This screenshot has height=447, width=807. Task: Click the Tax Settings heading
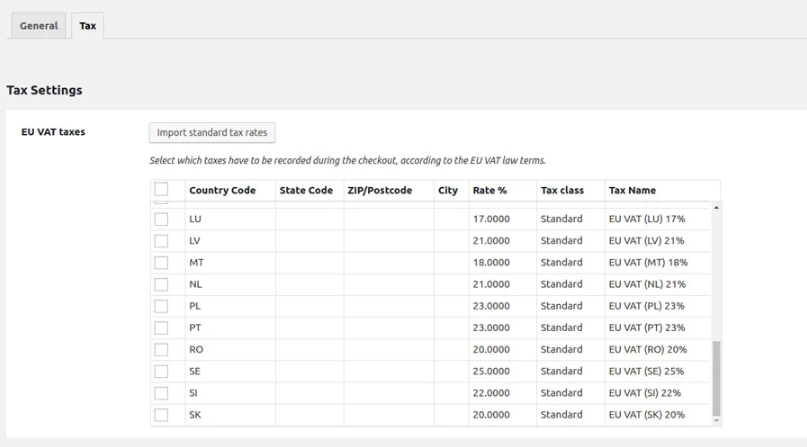click(x=44, y=90)
